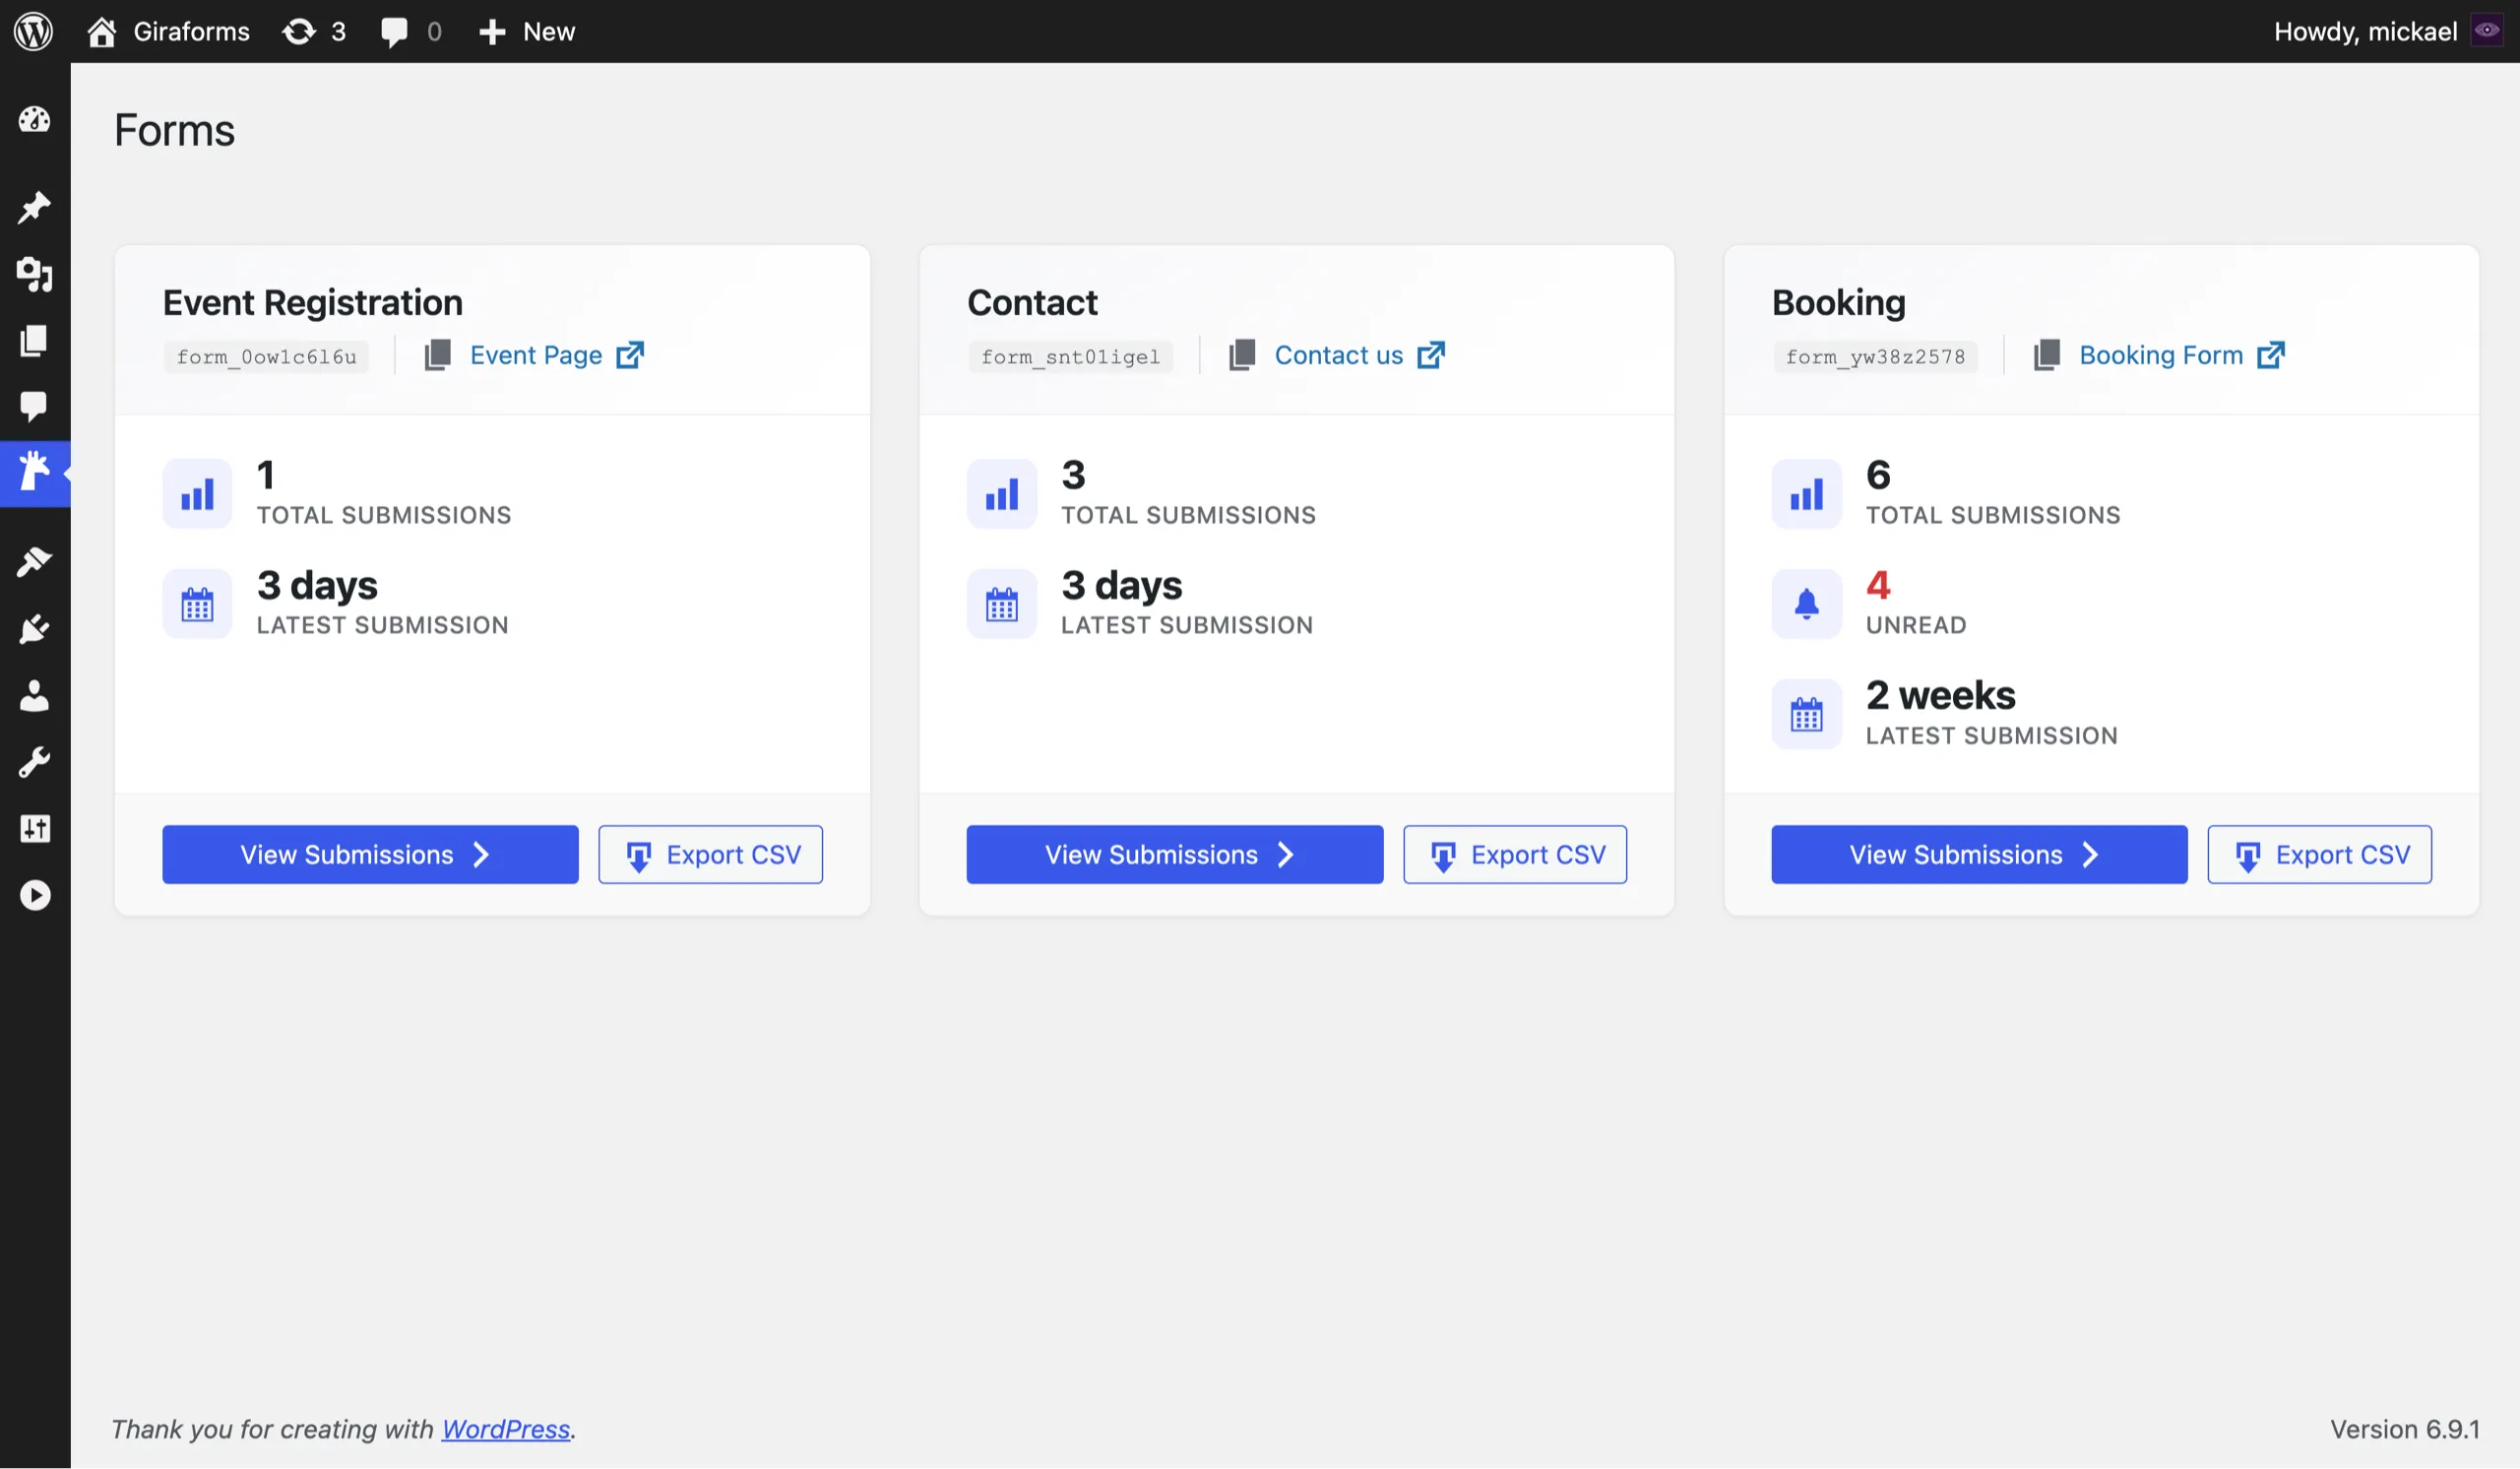Image resolution: width=2520 pixels, height=1469 pixels.
Task: Click the red unread count on Booking
Action: [x=1879, y=585]
